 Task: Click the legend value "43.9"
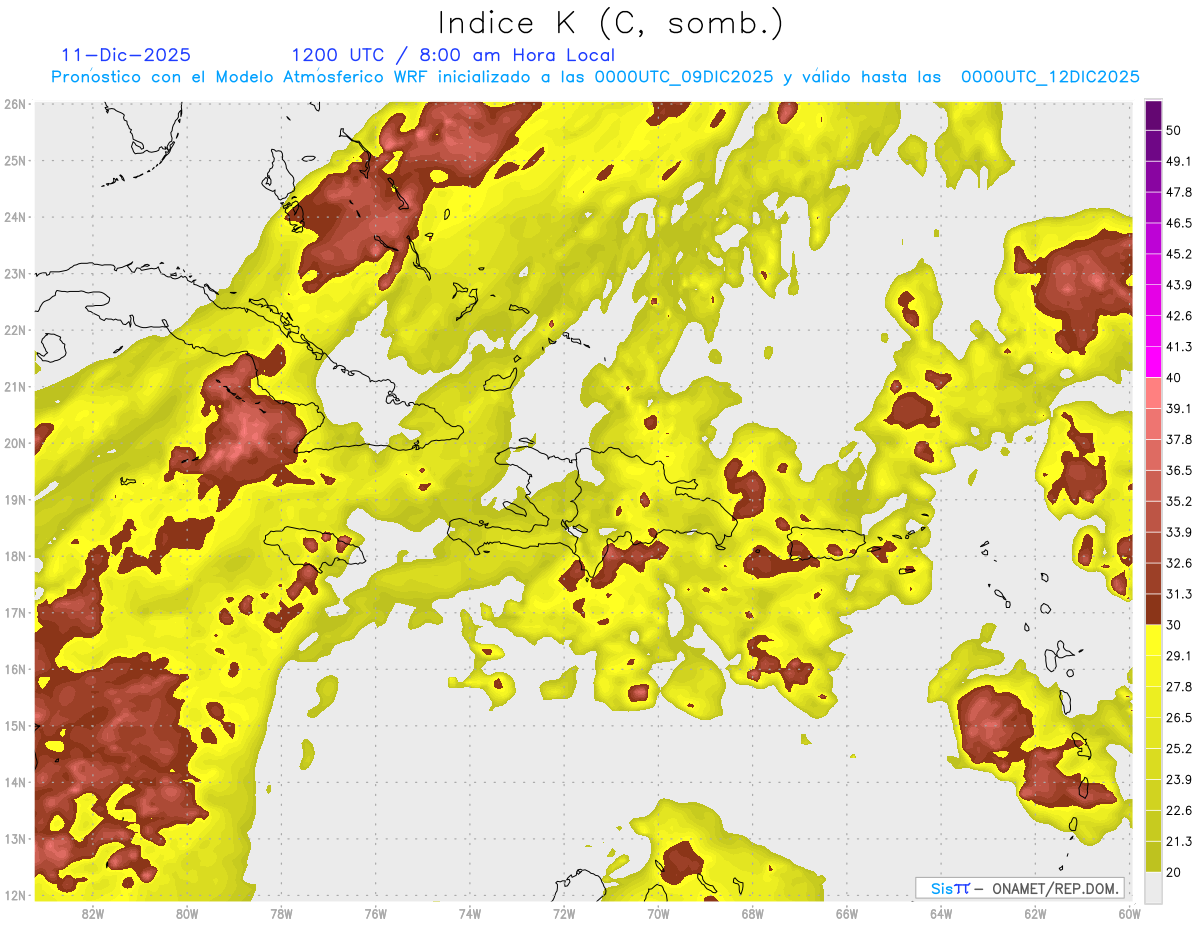[x=1179, y=285]
